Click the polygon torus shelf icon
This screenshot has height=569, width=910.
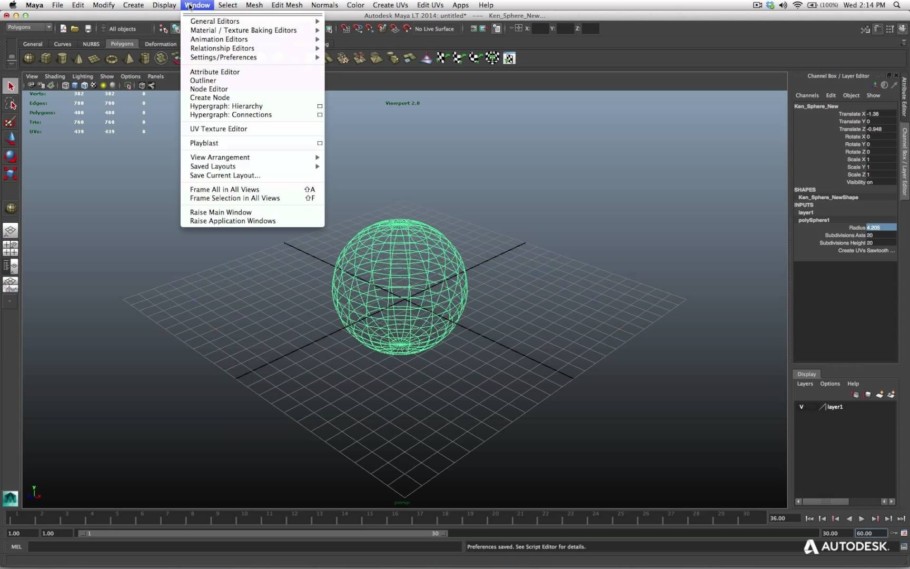(x=111, y=59)
